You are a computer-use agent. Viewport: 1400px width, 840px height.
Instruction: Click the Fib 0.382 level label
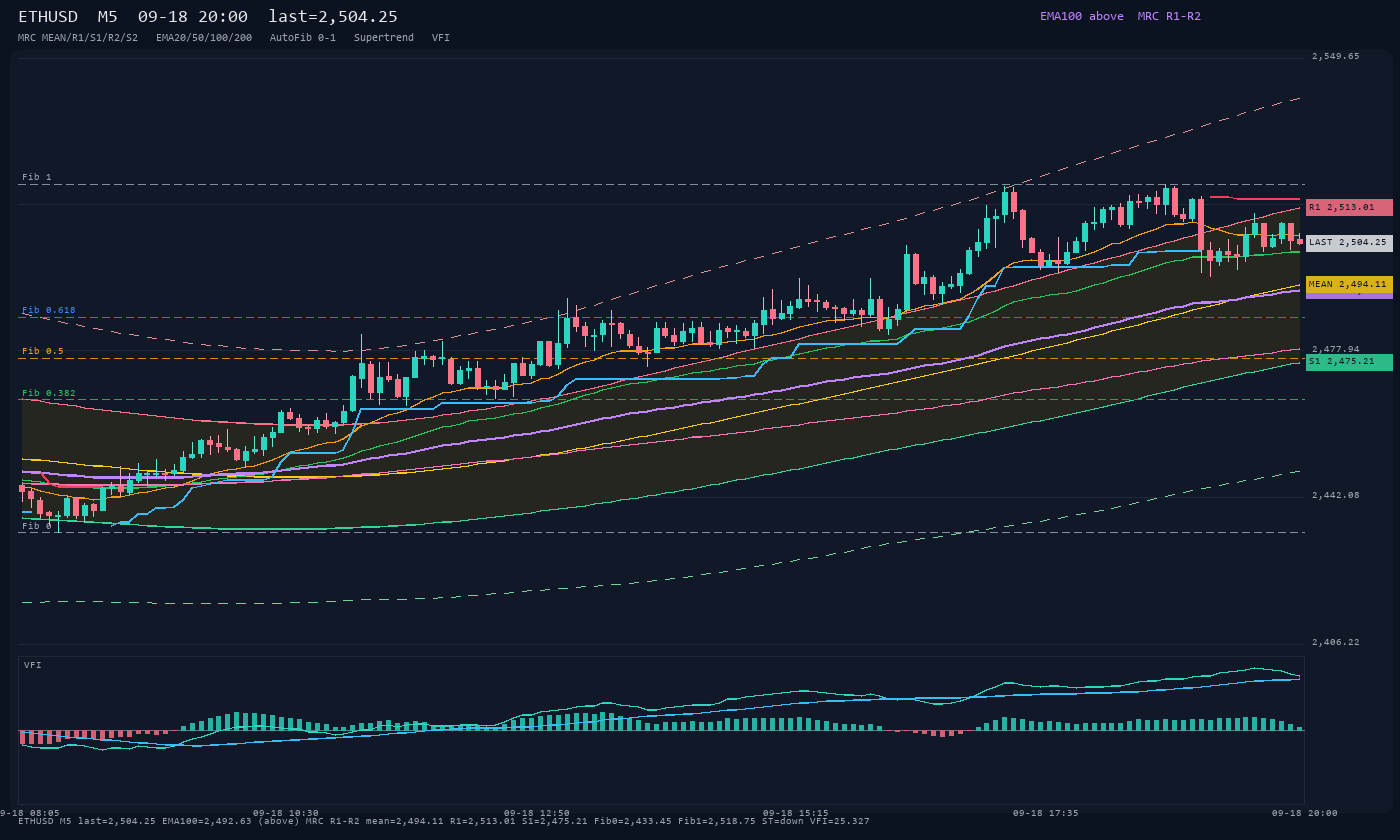click(x=49, y=393)
